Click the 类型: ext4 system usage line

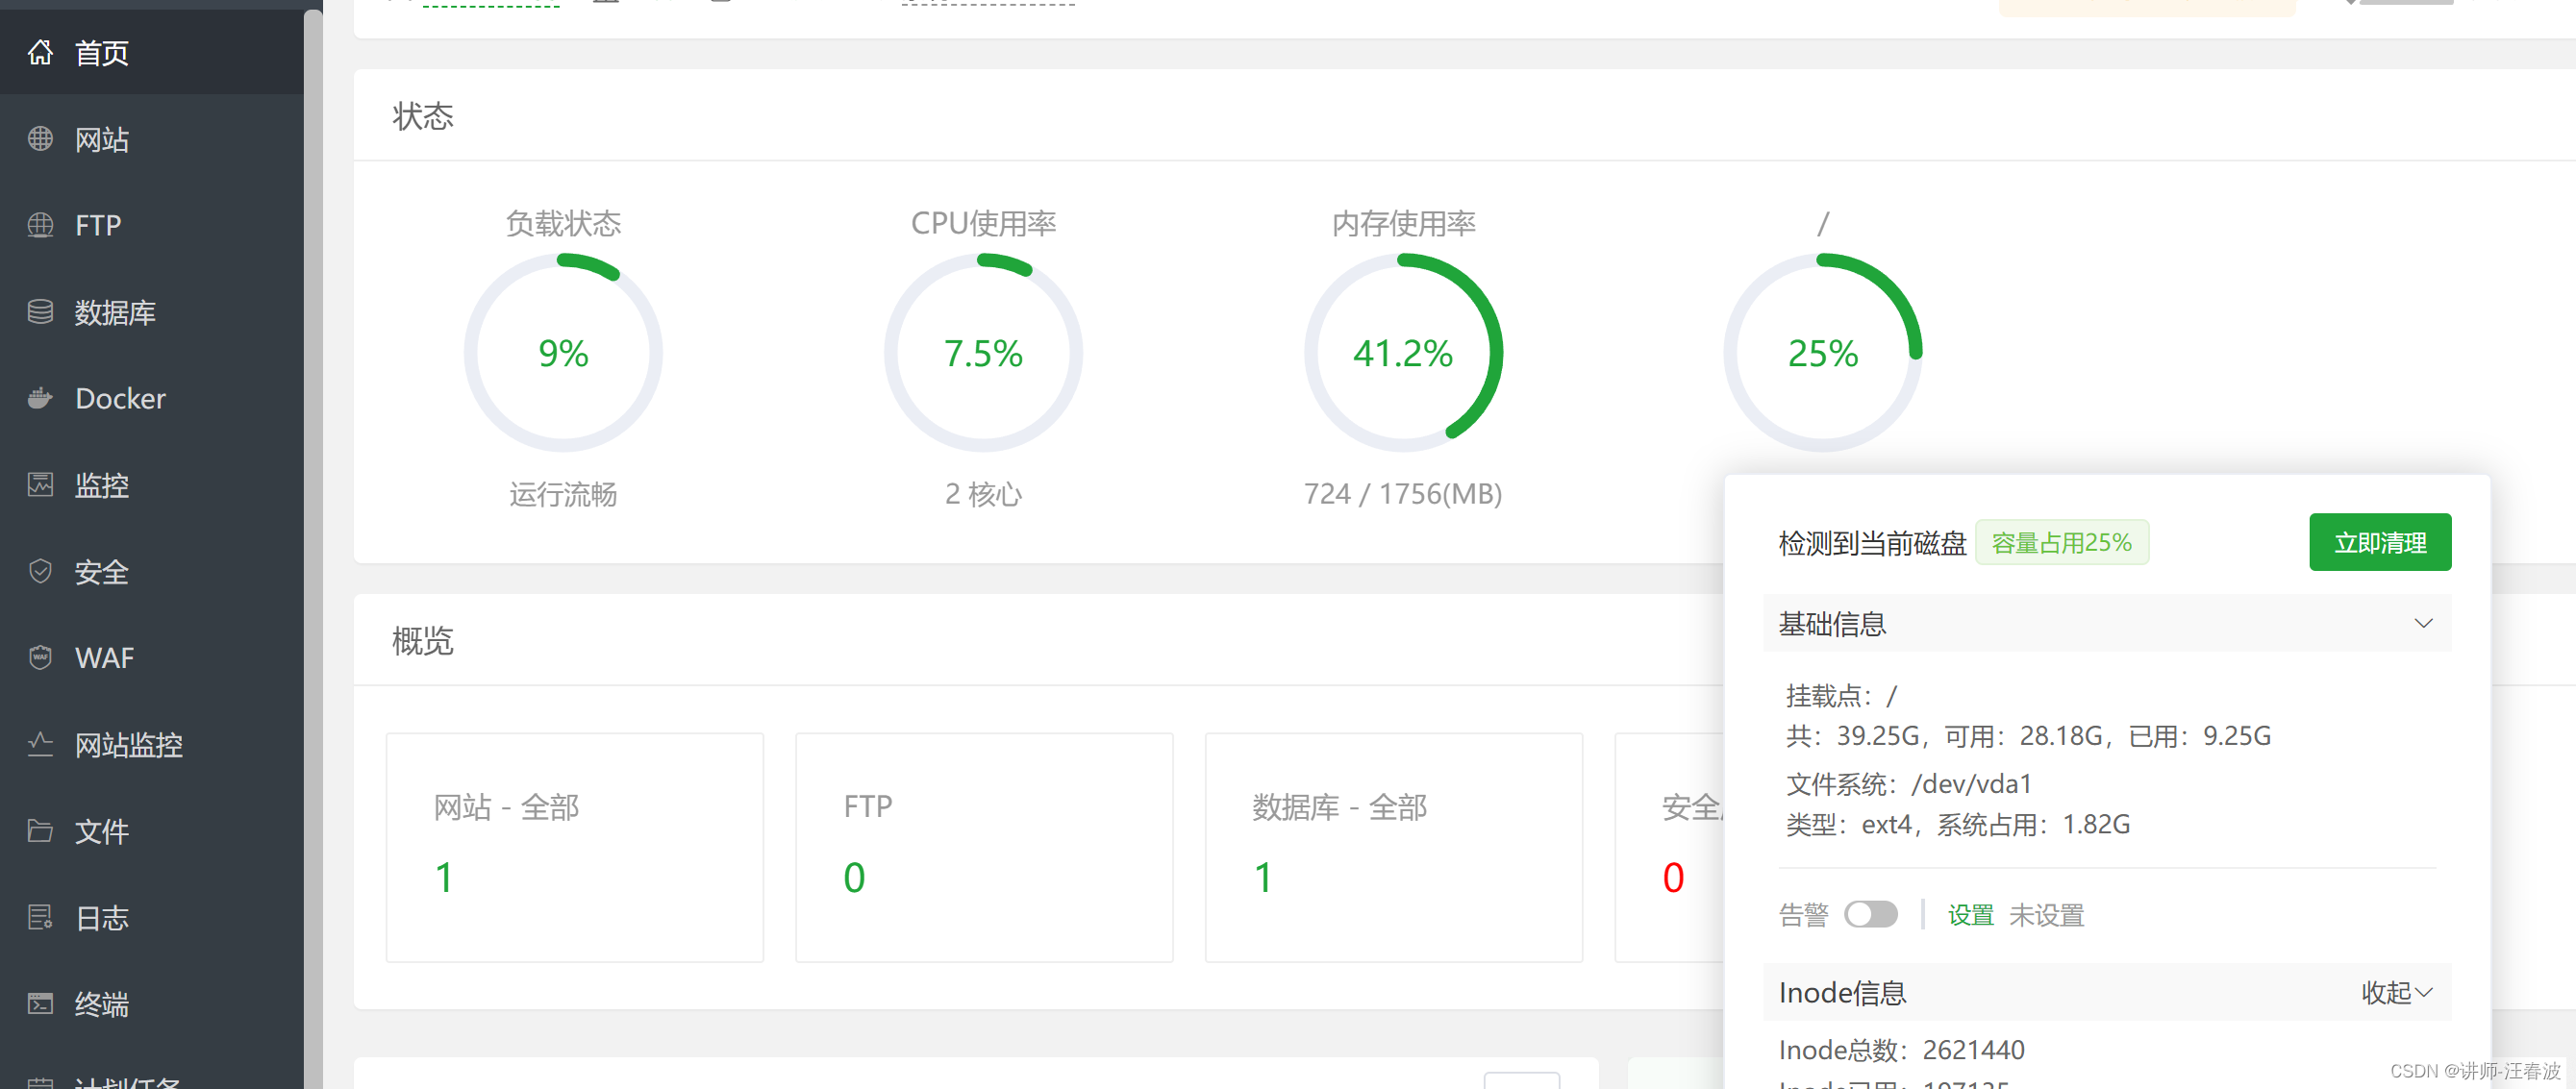(1958, 824)
